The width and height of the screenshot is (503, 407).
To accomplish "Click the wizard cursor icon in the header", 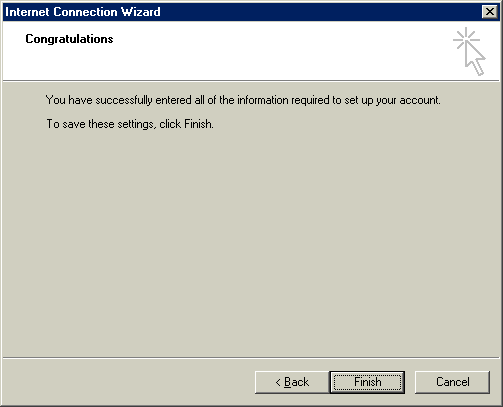I will (x=469, y=52).
